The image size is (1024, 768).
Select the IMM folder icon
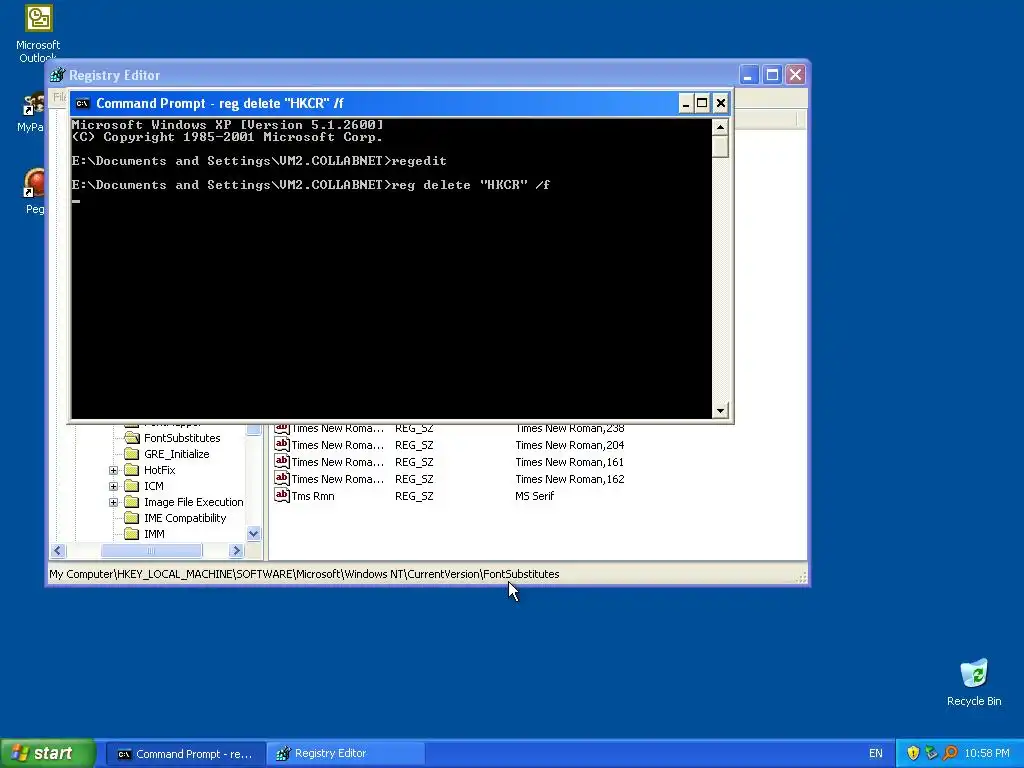pyautogui.click(x=132, y=534)
